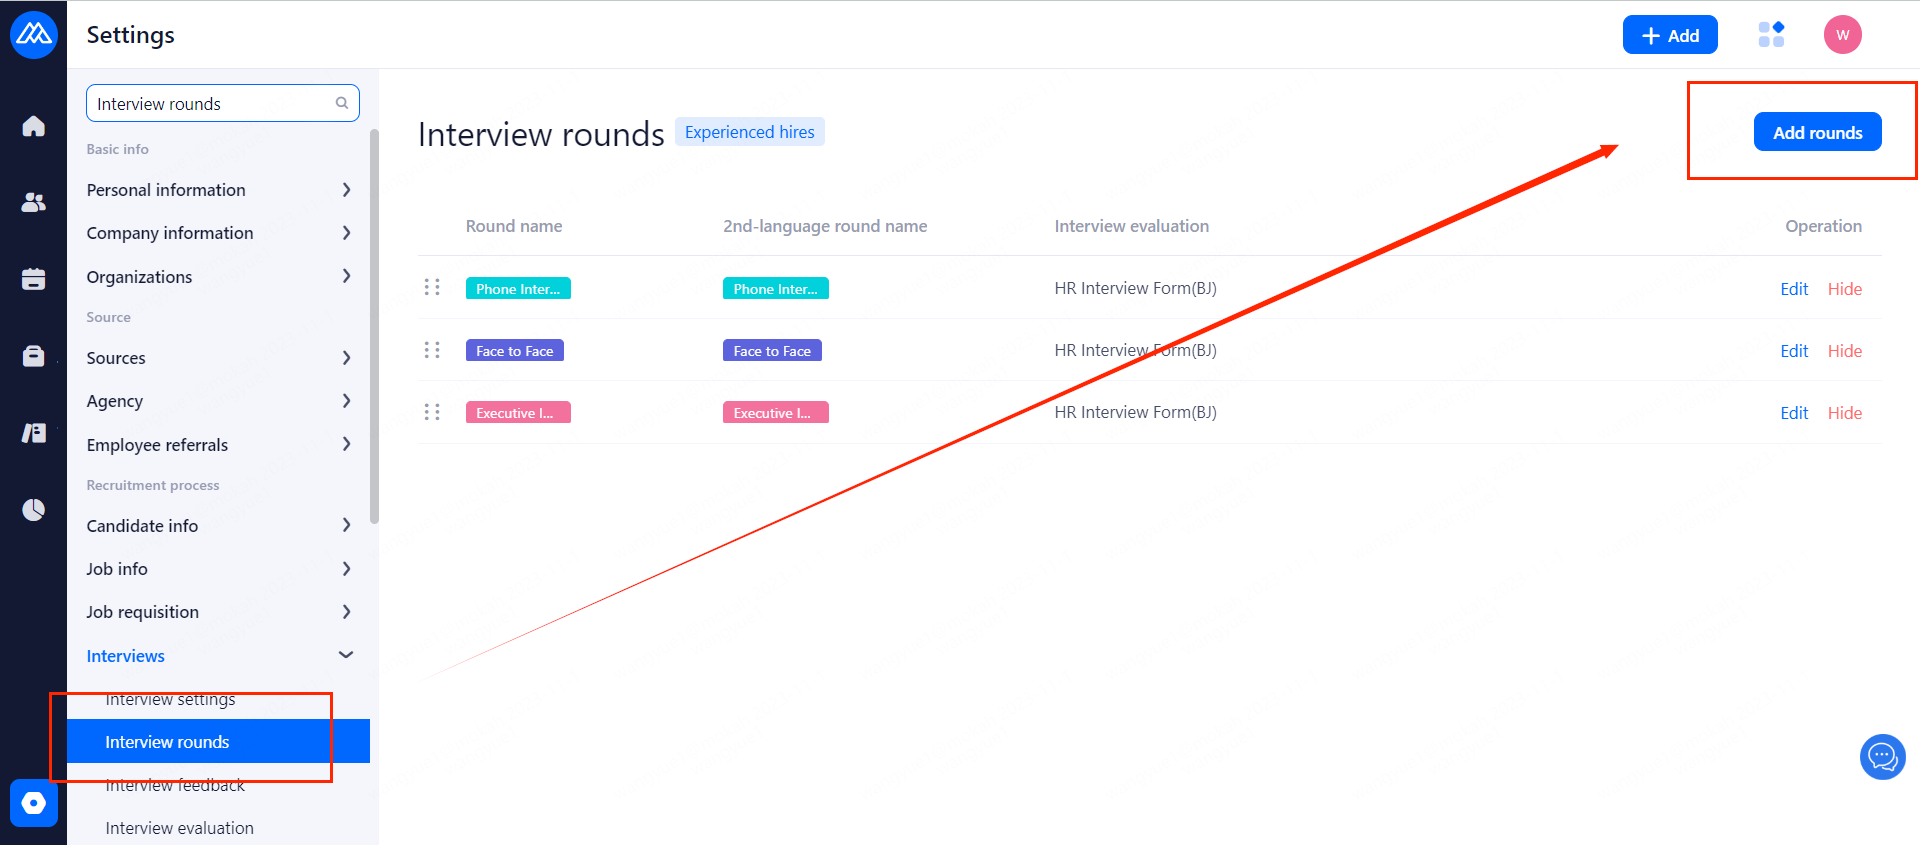Click the drag handle for Face to Face row

click(x=432, y=350)
